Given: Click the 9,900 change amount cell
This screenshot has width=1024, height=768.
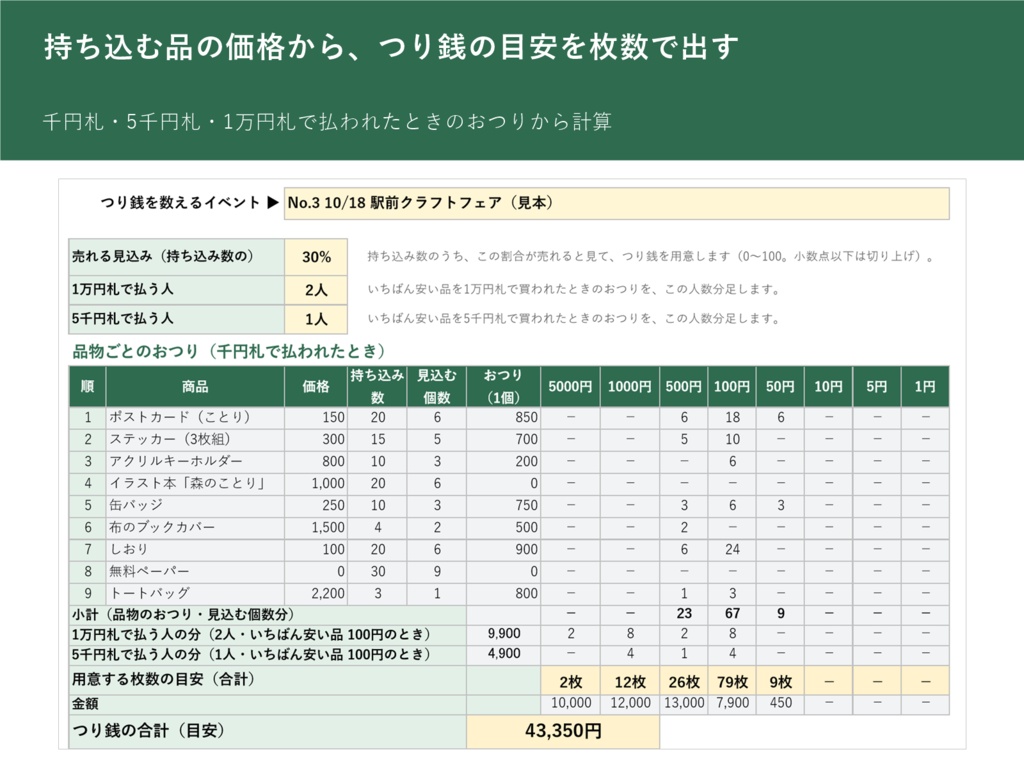Looking at the screenshot, I should 504,634.
